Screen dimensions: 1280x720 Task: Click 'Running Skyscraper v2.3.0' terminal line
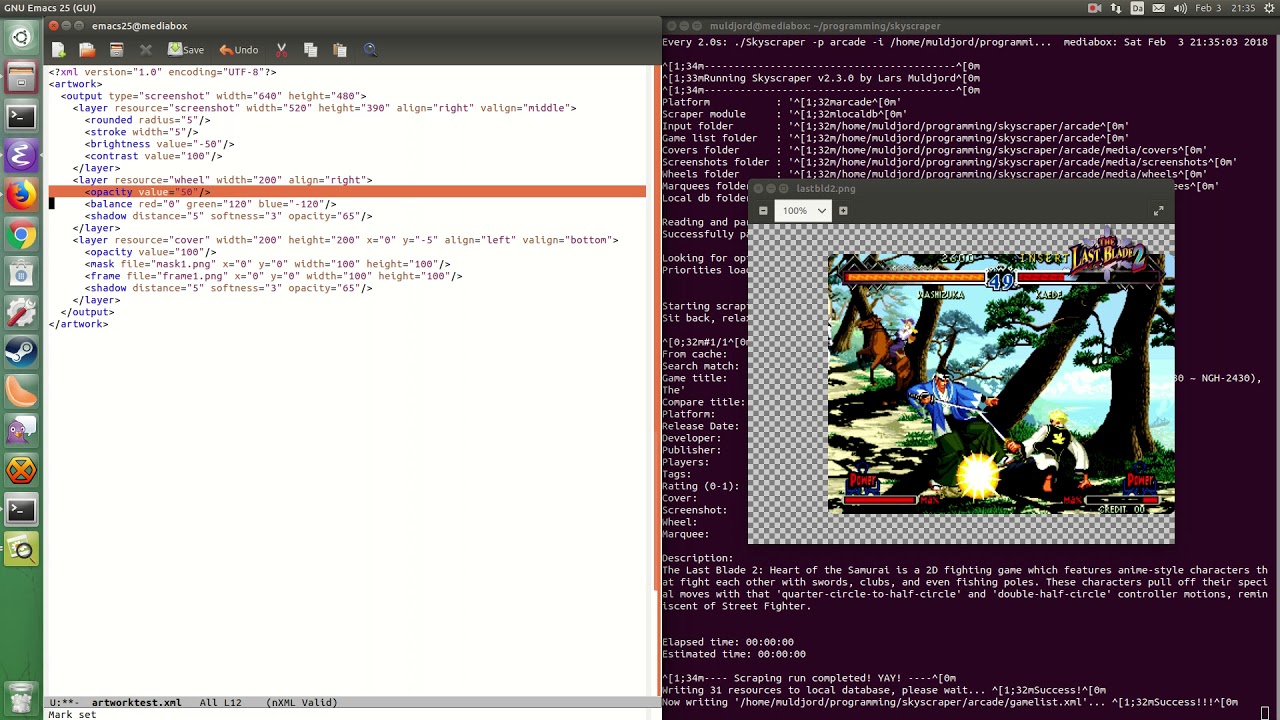pyautogui.click(x=820, y=78)
